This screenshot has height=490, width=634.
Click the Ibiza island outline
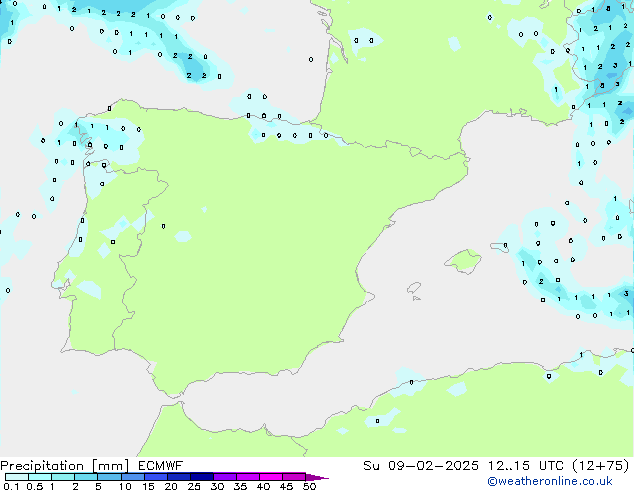tap(414, 288)
